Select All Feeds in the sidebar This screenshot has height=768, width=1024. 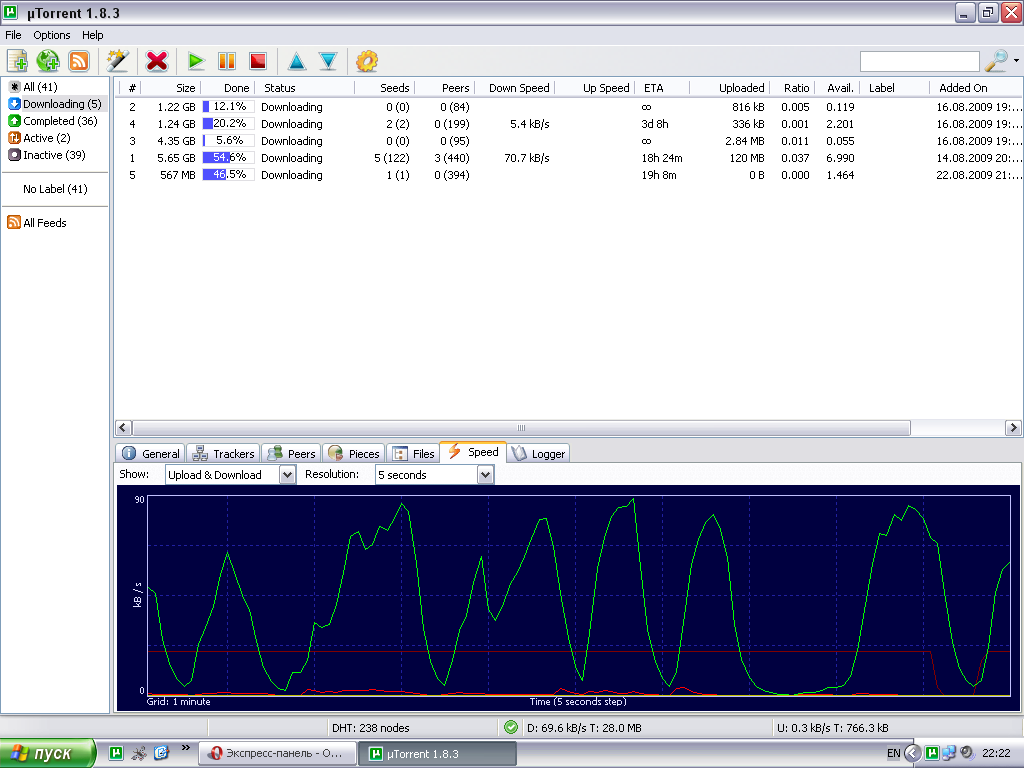44,223
